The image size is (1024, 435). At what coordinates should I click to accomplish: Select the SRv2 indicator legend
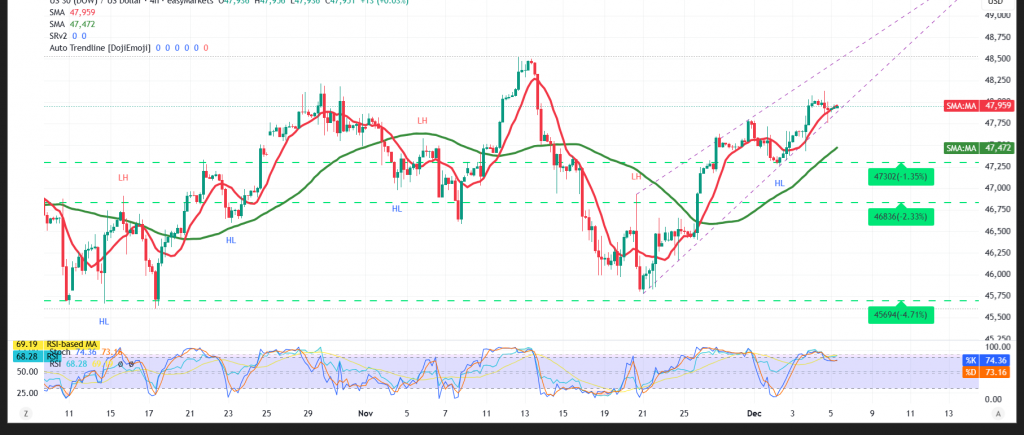click(x=63, y=36)
